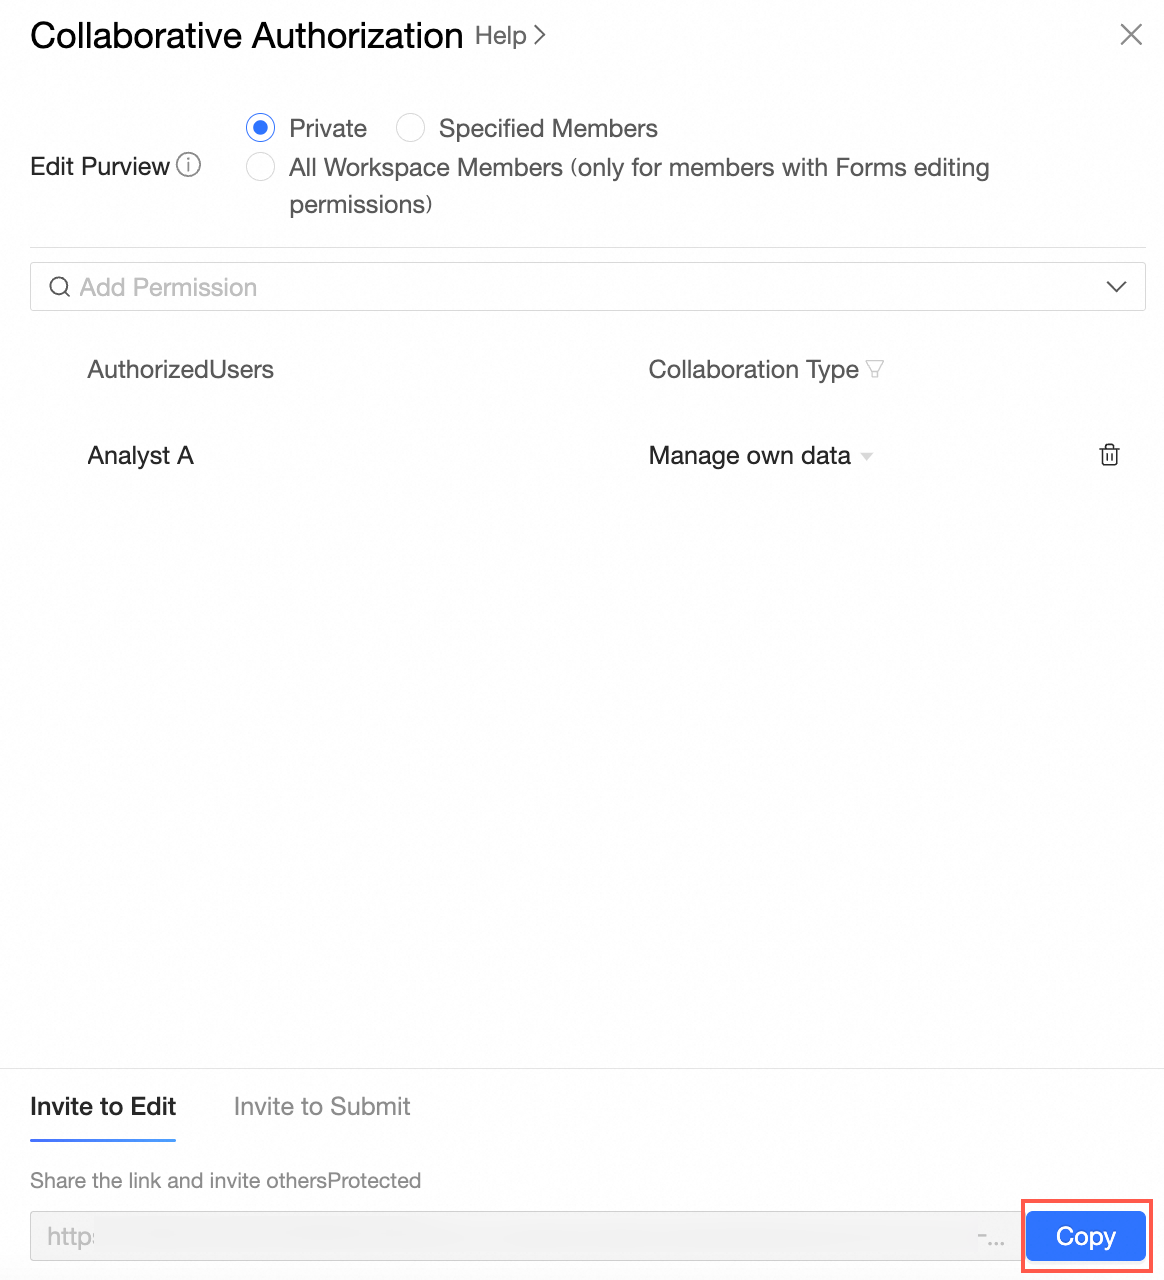Open the Help link
The height and width of the screenshot is (1280, 1164).
pos(500,35)
